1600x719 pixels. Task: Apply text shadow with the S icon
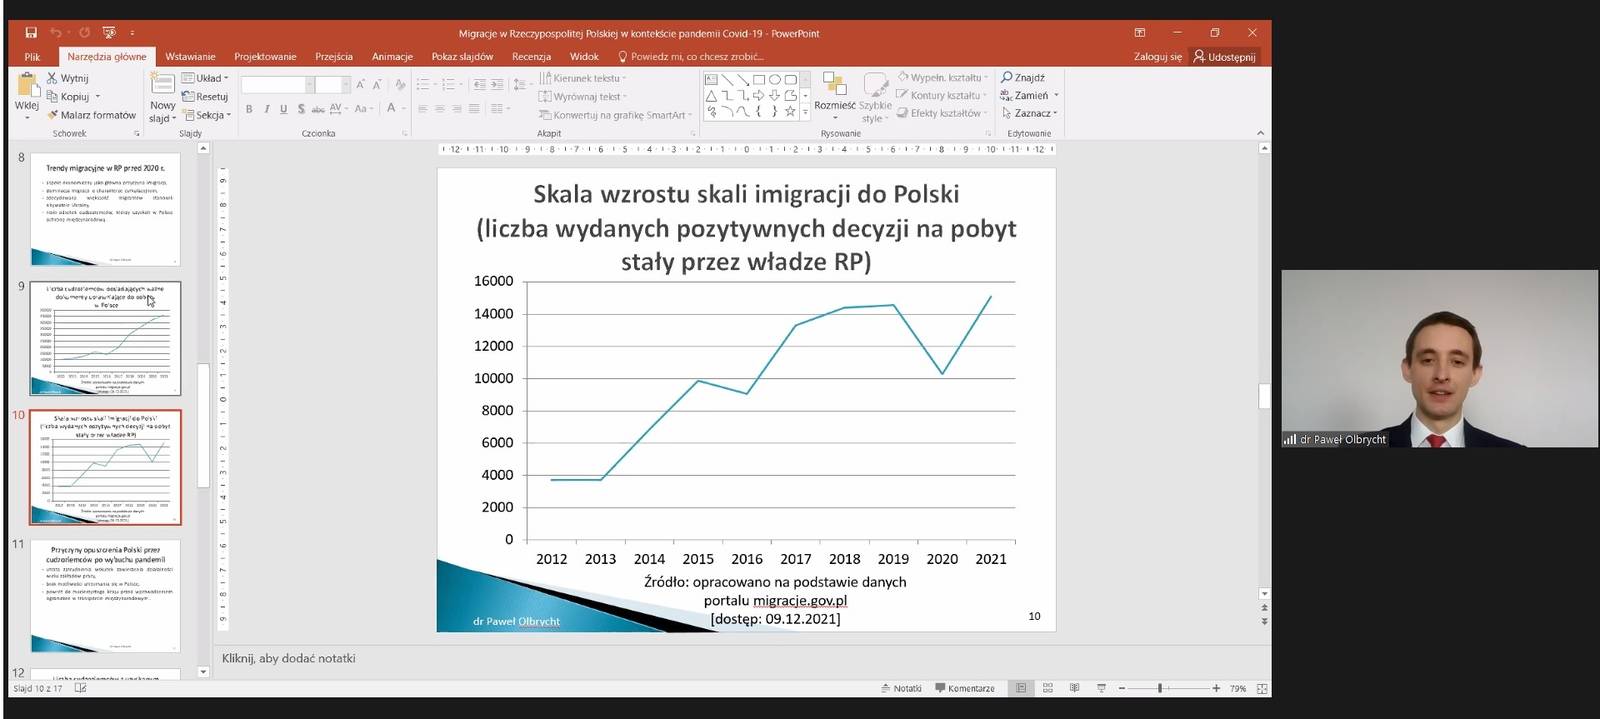click(x=301, y=109)
